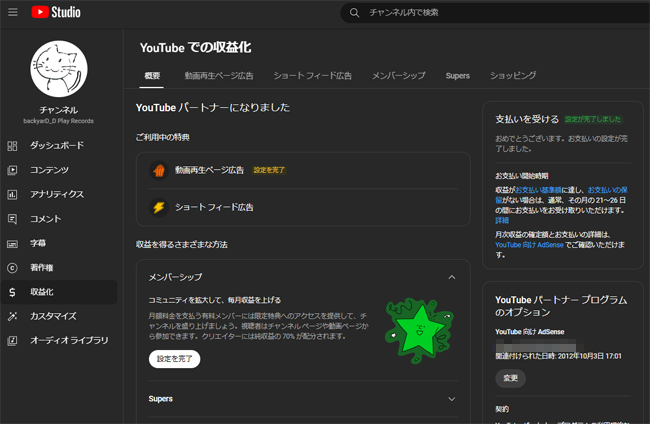Click the 著作権 copyright icon
This screenshot has height=424, width=650.
click(x=12, y=268)
